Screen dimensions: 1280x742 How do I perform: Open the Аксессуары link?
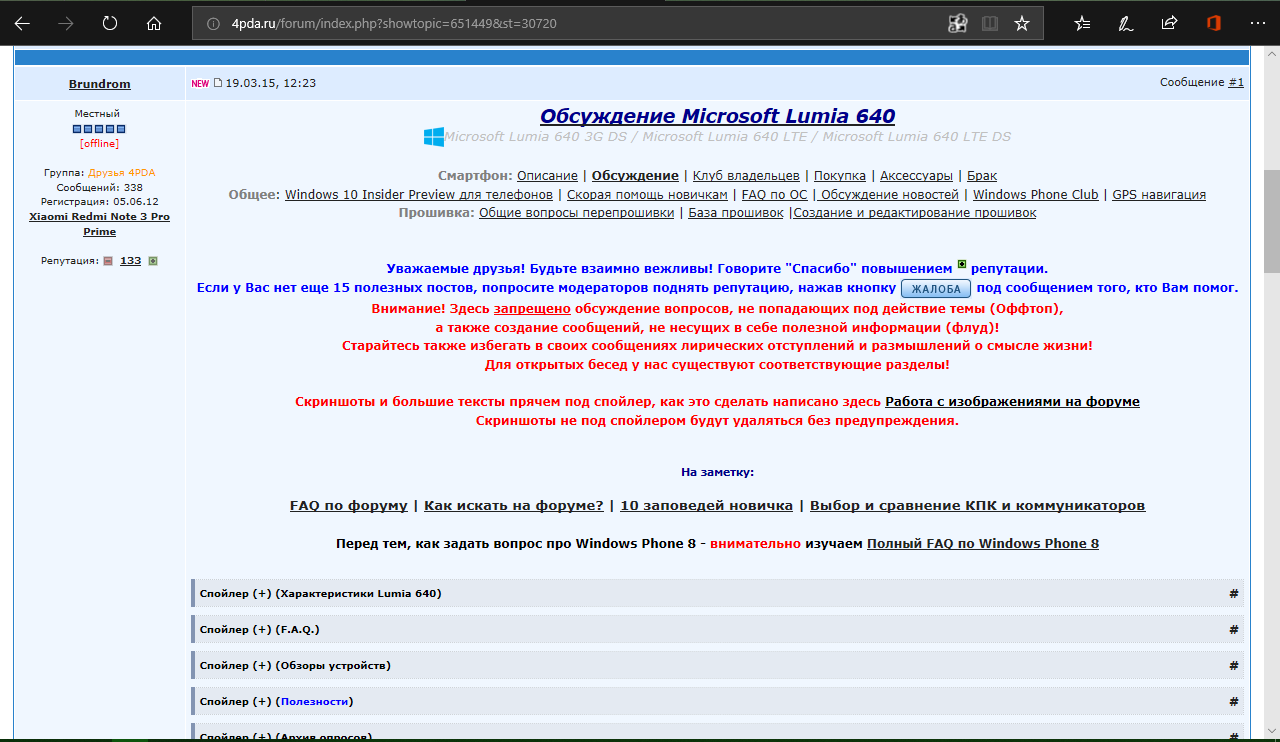pos(916,175)
